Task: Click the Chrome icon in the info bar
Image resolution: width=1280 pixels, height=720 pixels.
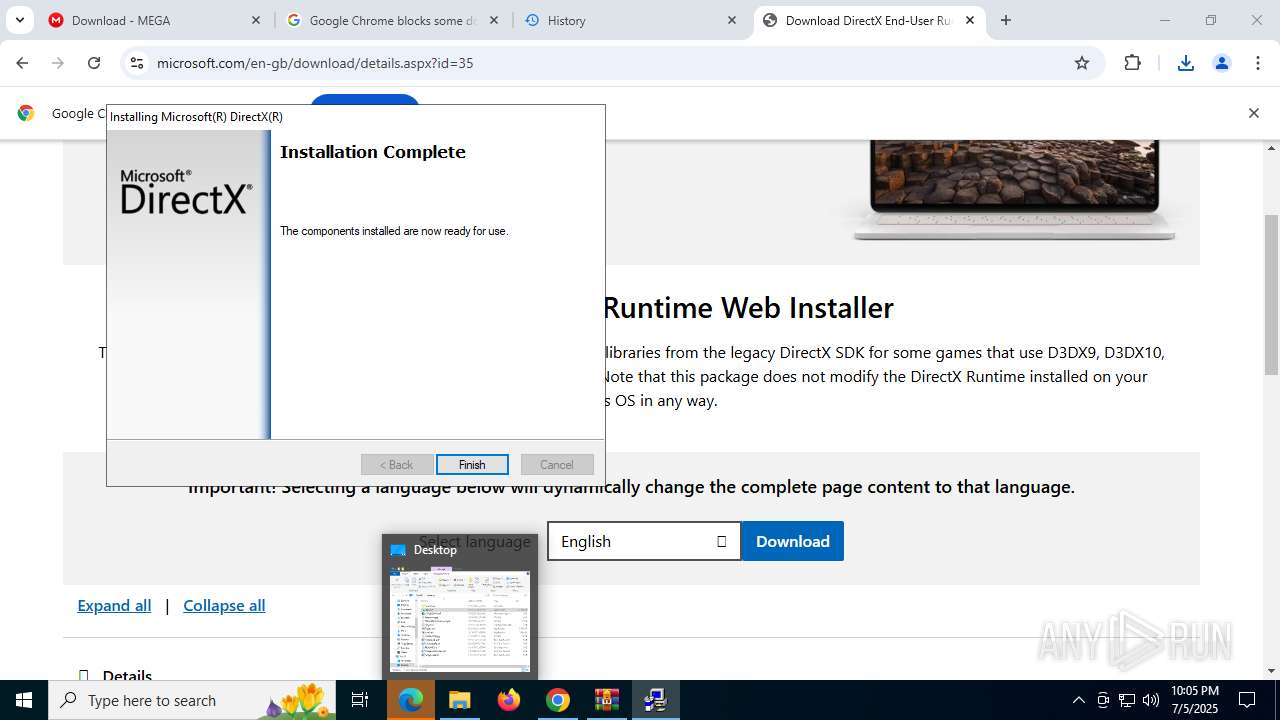Action: point(26,113)
